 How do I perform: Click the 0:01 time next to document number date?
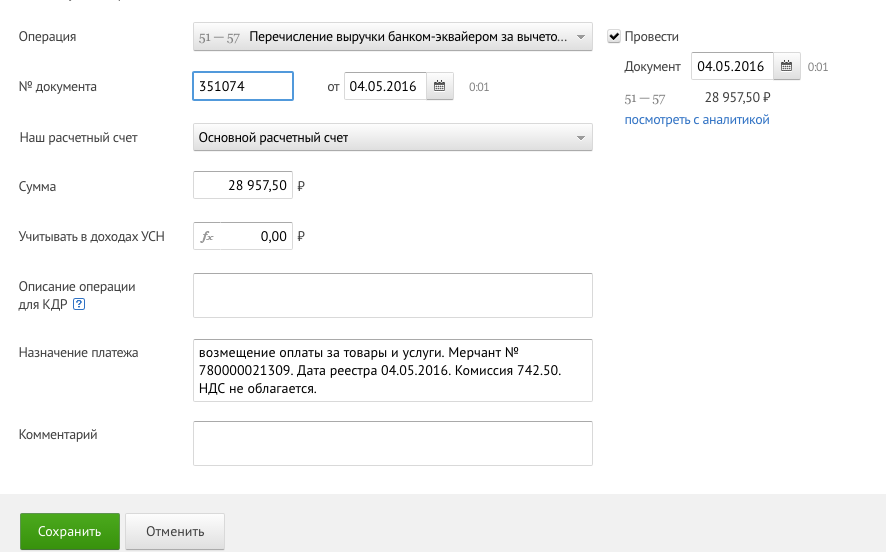(x=479, y=88)
